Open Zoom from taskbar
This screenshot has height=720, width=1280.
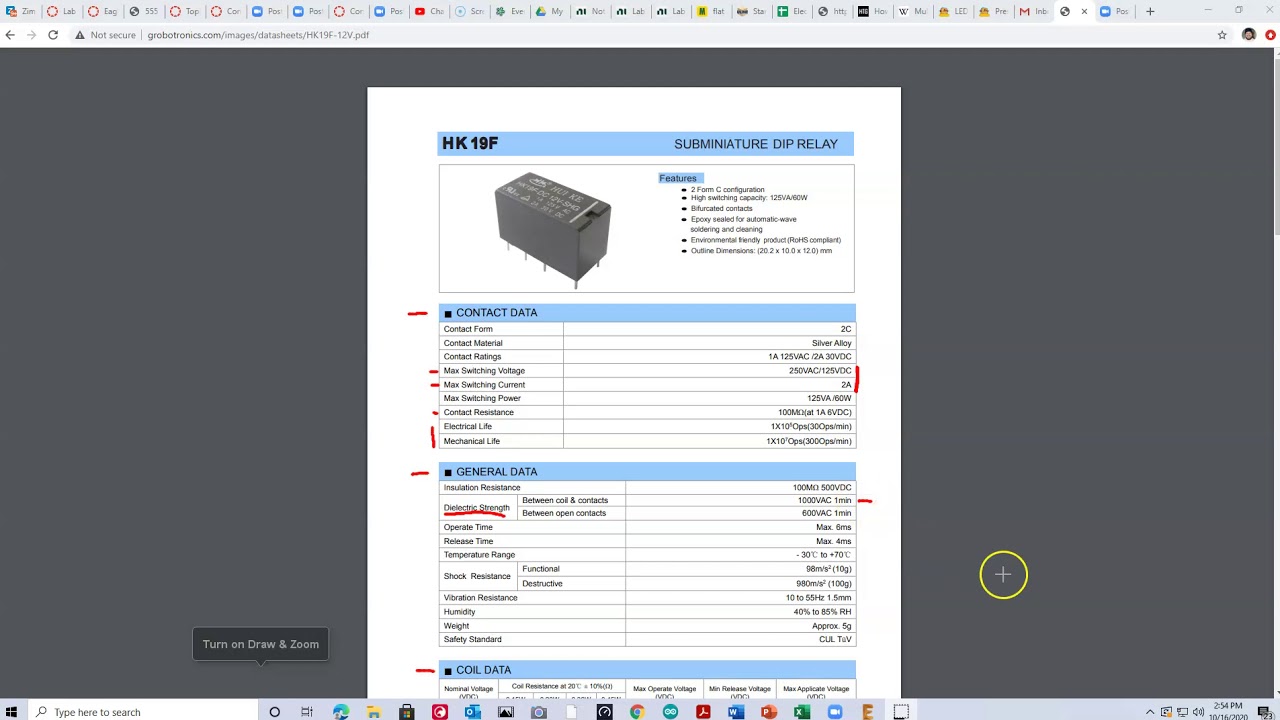pyautogui.click(x=835, y=712)
